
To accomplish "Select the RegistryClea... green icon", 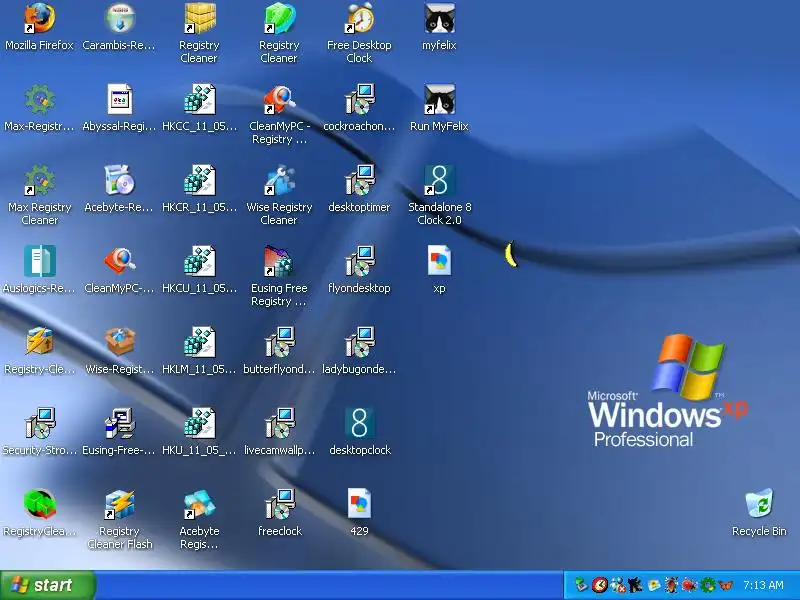I will tap(39, 504).
